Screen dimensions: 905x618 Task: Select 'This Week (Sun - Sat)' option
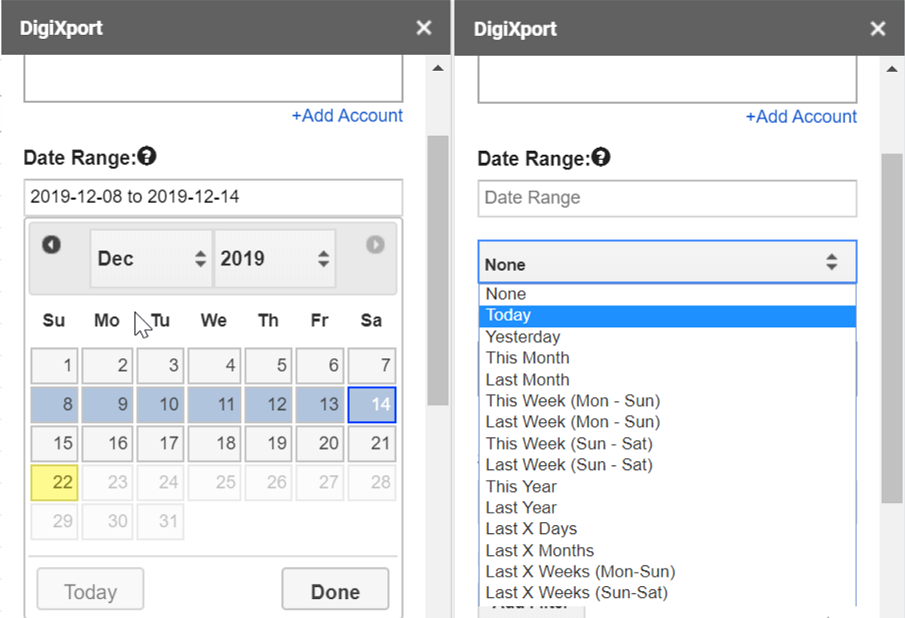pos(667,444)
